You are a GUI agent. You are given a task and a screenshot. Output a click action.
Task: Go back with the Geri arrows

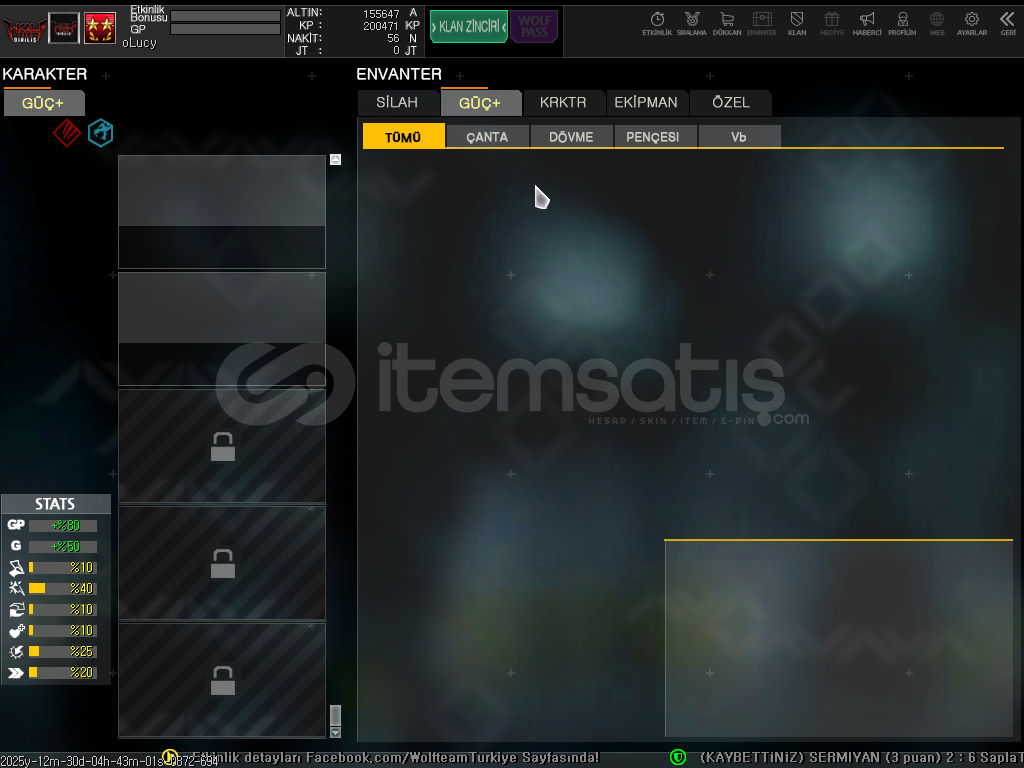click(1007, 23)
